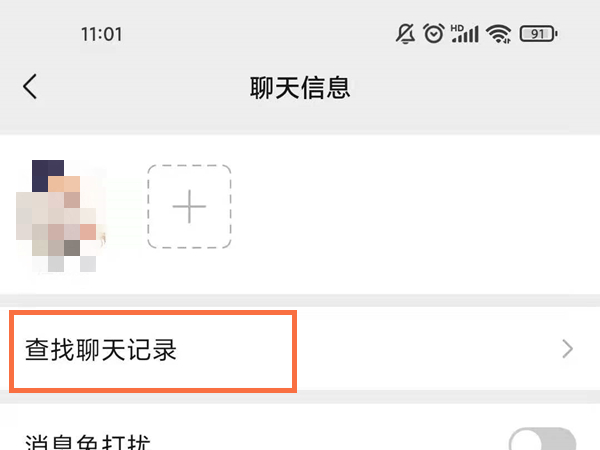
Task: Tap the HD label in status bar
Action: [457, 28]
